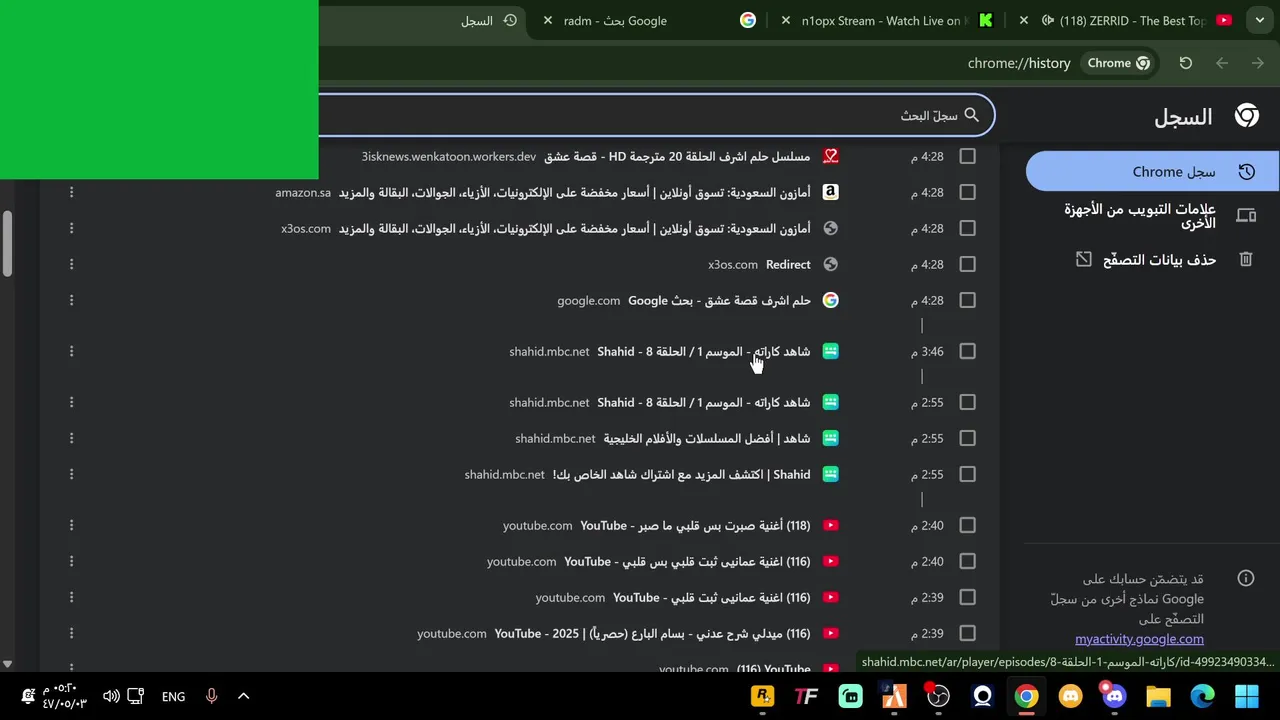
Task: Click the magnifier icon in history search
Action: [x=971, y=115]
